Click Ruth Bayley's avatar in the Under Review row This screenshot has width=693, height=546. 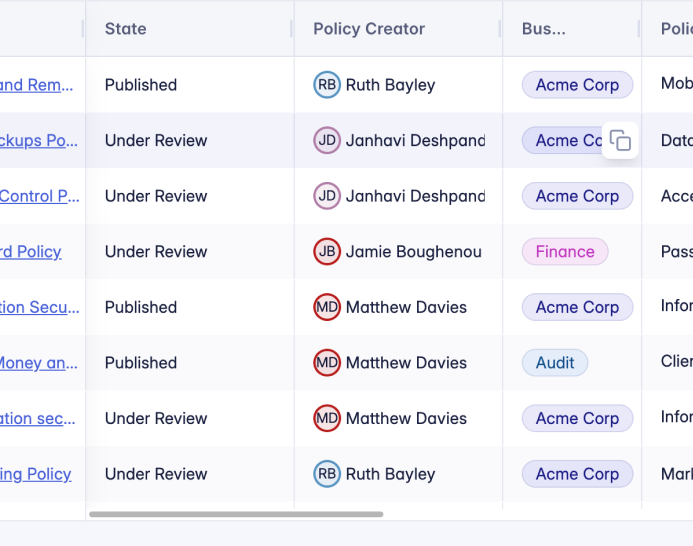327,474
